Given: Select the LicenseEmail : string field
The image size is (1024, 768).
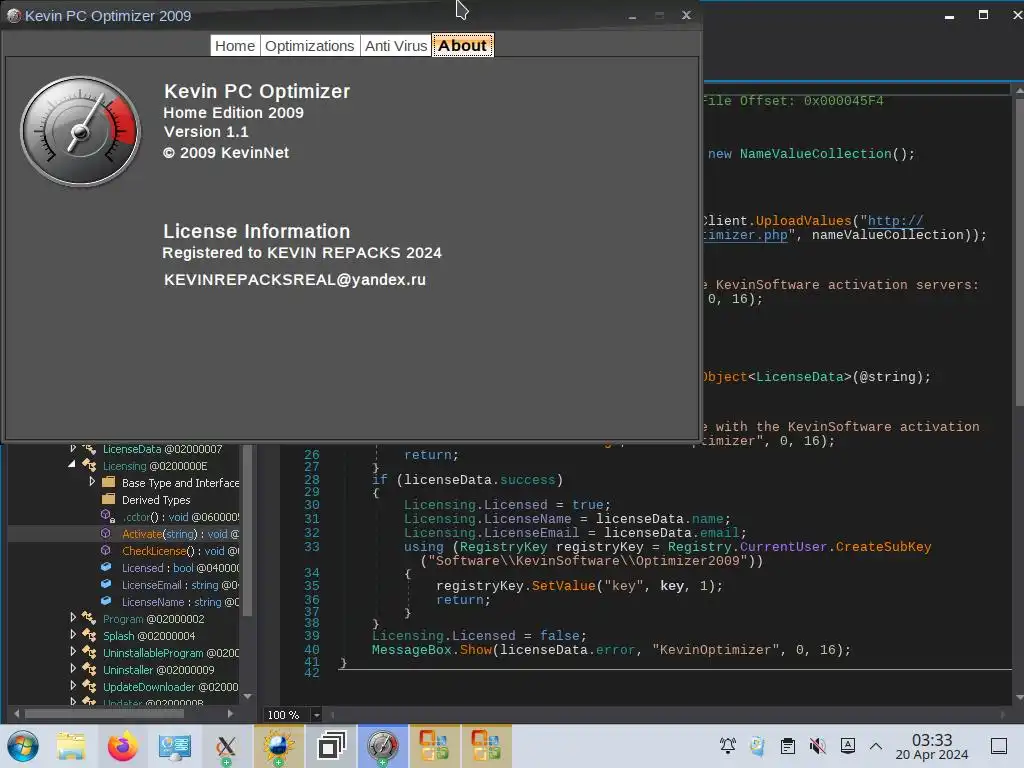Looking at the screenshot, I should point(180,585).
